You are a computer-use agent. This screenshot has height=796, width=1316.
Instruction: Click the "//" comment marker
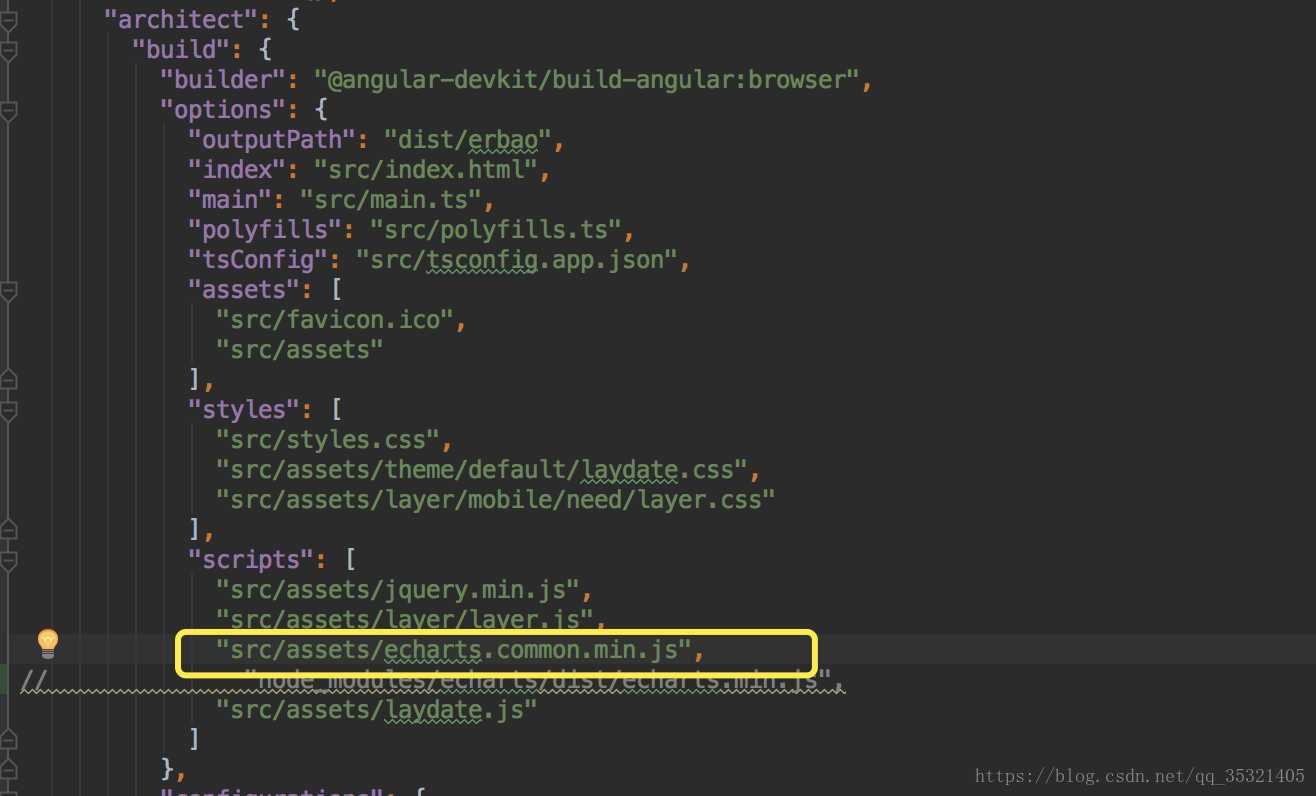pos(34,681)
